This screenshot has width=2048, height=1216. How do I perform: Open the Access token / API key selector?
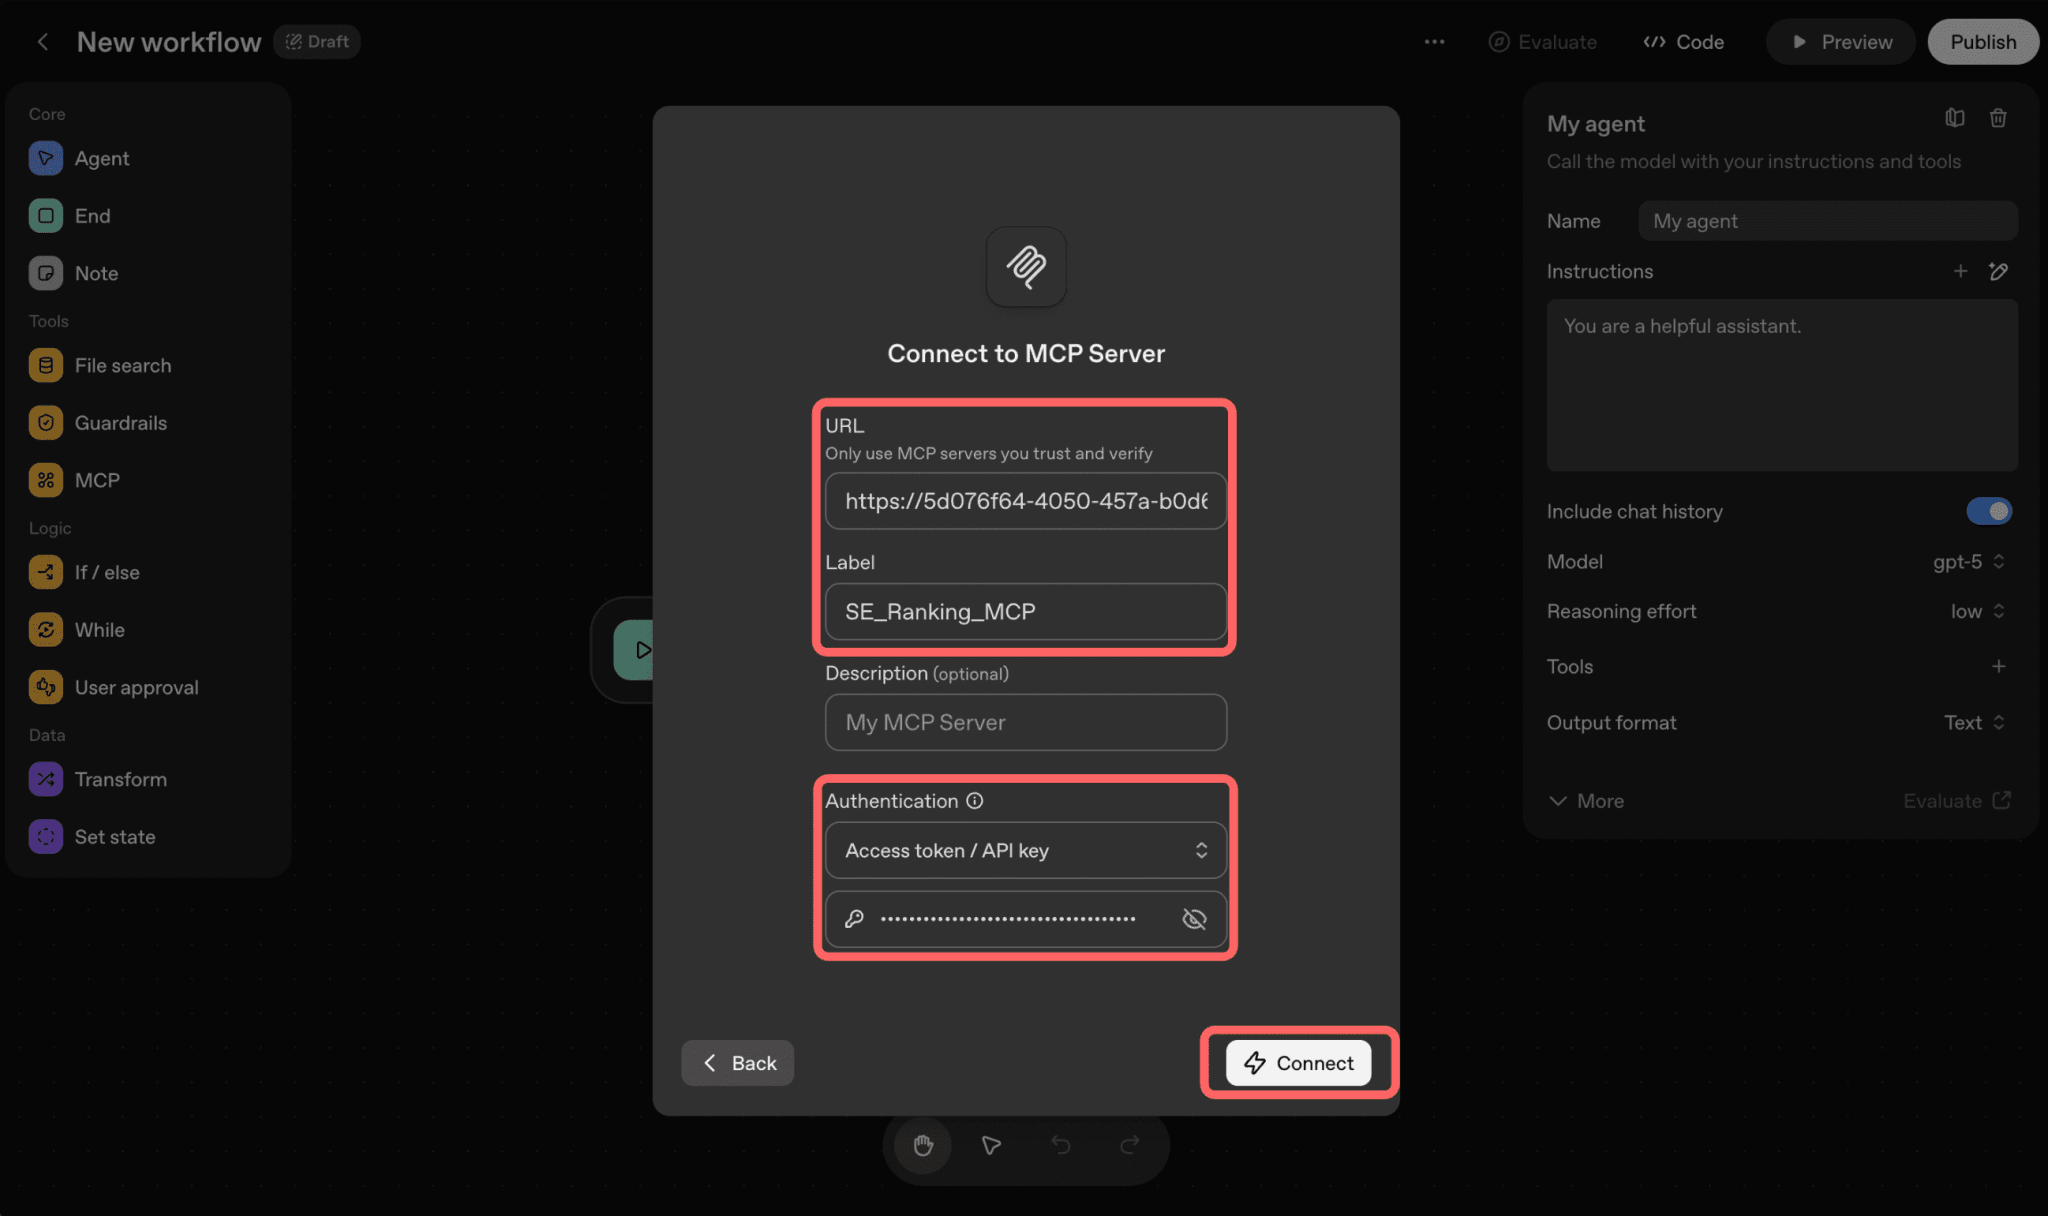1025,850
